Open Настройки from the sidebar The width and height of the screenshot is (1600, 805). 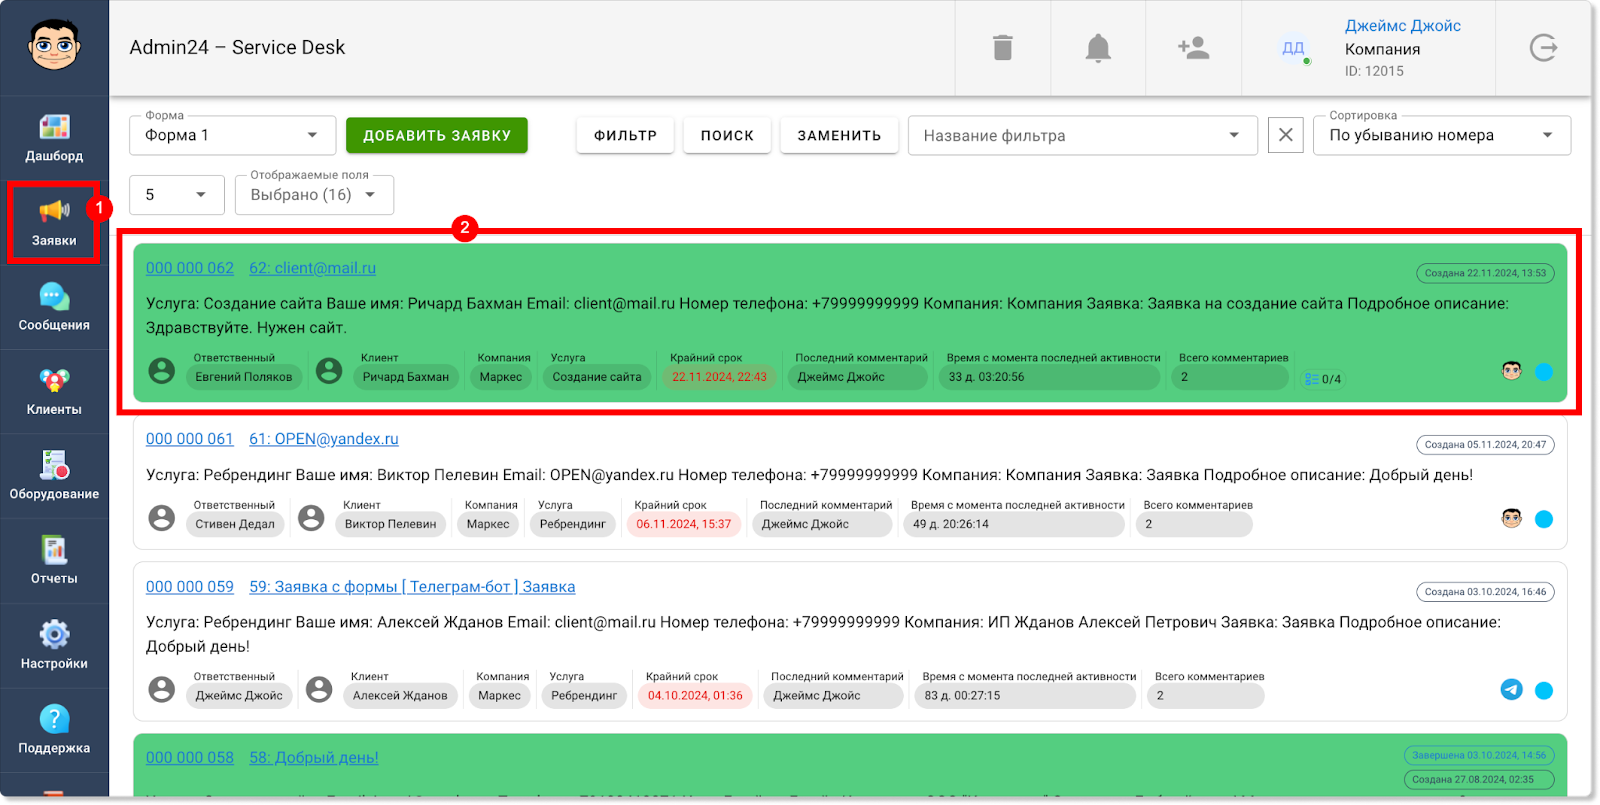tap(54, 645)
